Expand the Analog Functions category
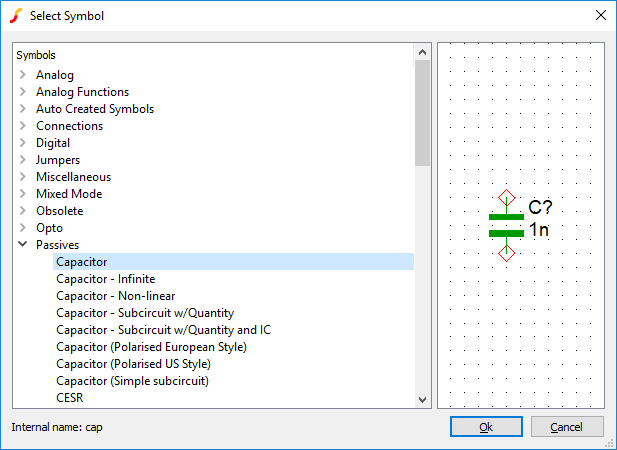Screen dimensions: 617x450 click(23, 92)
